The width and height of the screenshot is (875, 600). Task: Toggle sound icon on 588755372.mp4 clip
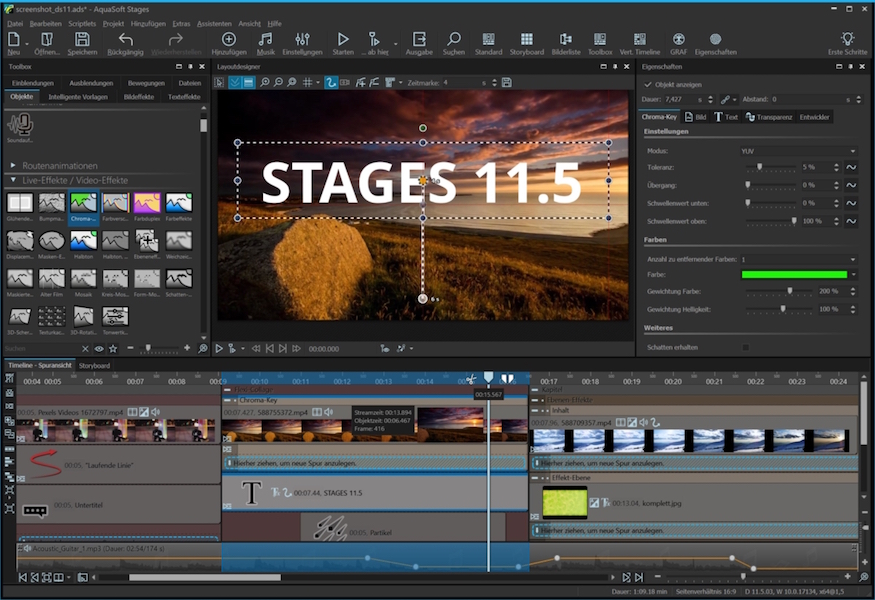[x=329, y=412]
